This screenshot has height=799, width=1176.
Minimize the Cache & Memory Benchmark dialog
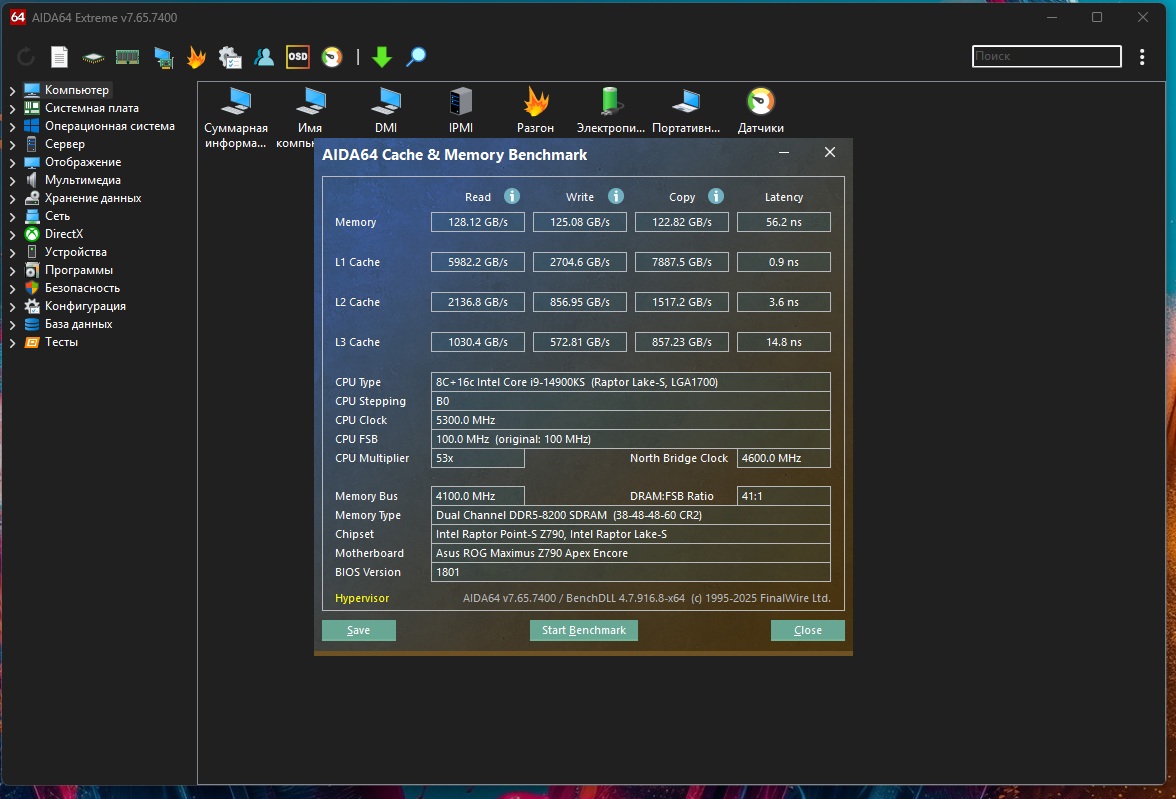tap(784, 152)
